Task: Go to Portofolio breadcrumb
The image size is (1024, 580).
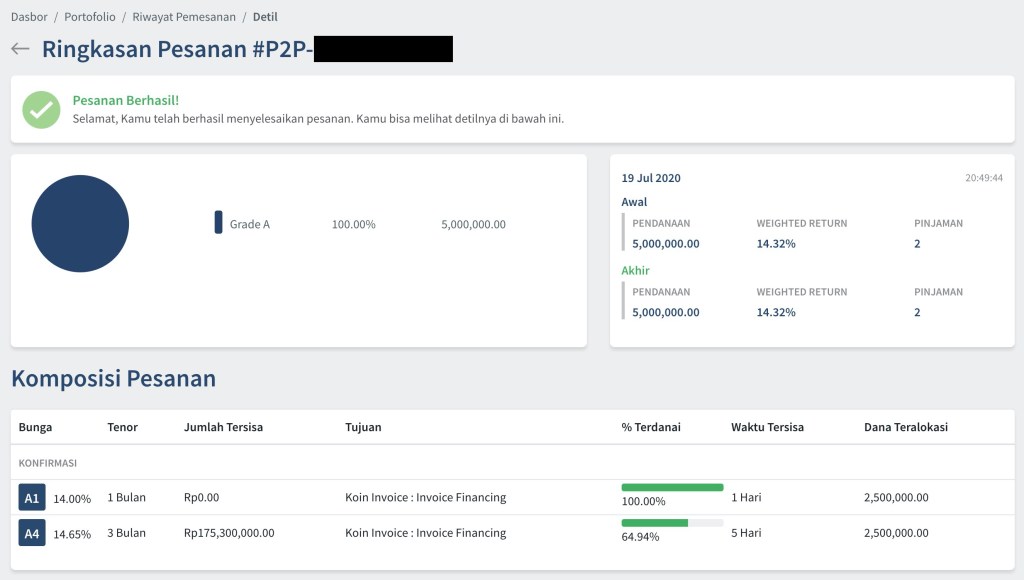Action: coord(90,17)
